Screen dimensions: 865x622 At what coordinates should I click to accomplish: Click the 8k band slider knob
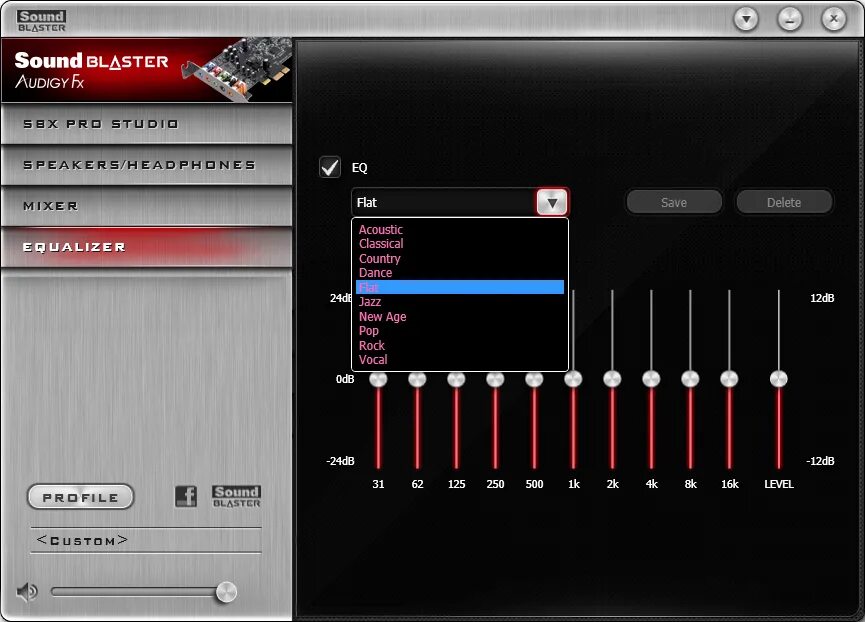click(x=690, y=379)
